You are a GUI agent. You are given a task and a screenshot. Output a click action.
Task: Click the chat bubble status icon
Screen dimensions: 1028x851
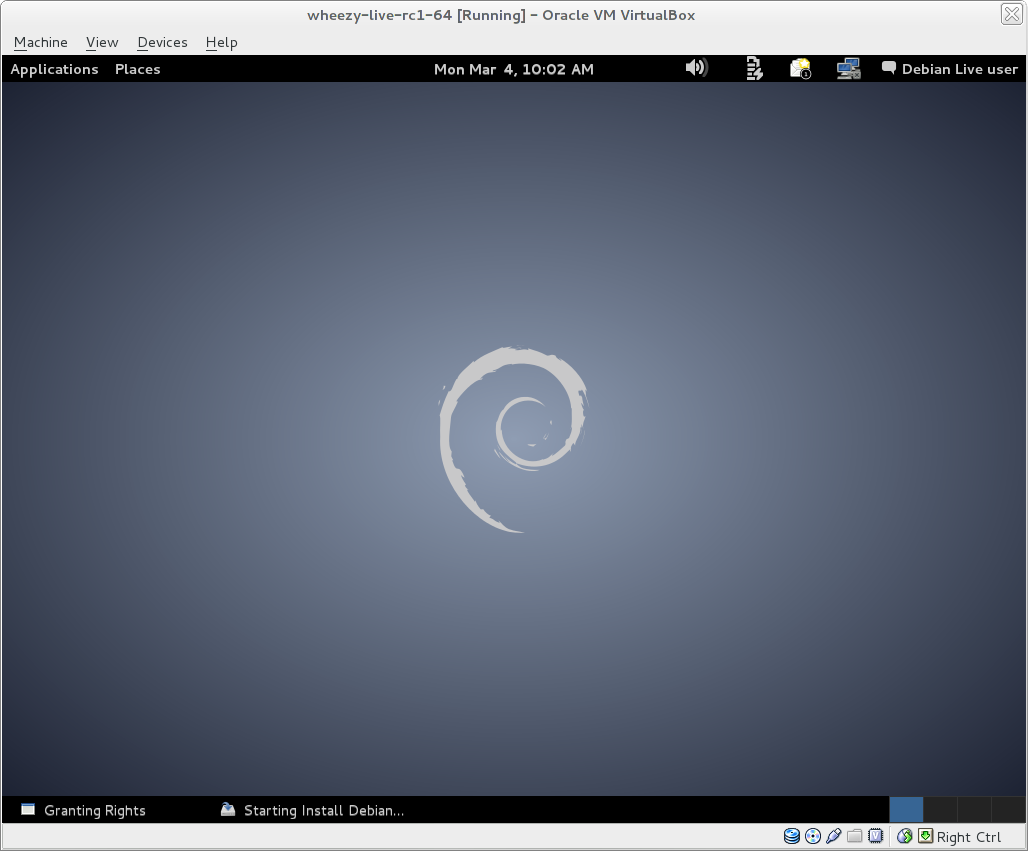[x=888, y=68]
